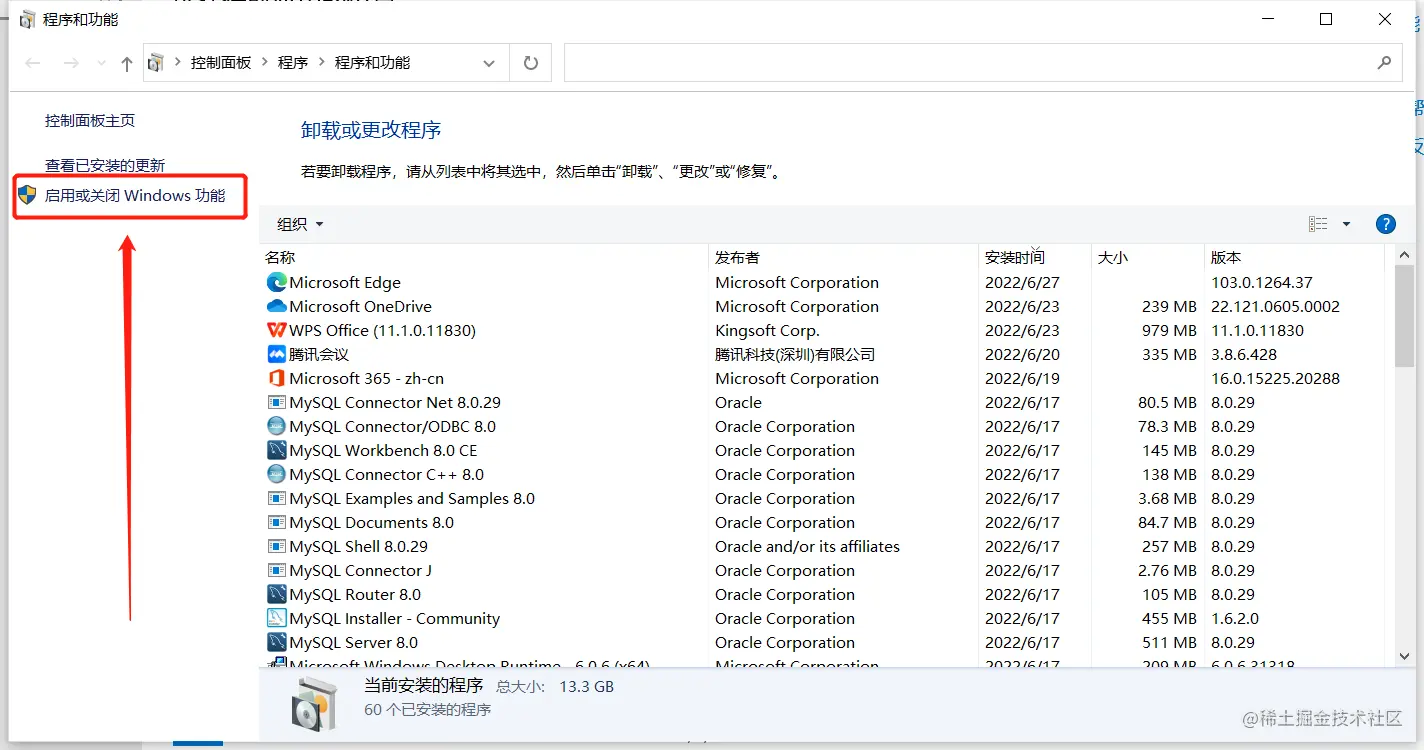Click the shield icon beside Windows 功能
This screenshot has height=750, width=1424.
click(x=28, y=194)
